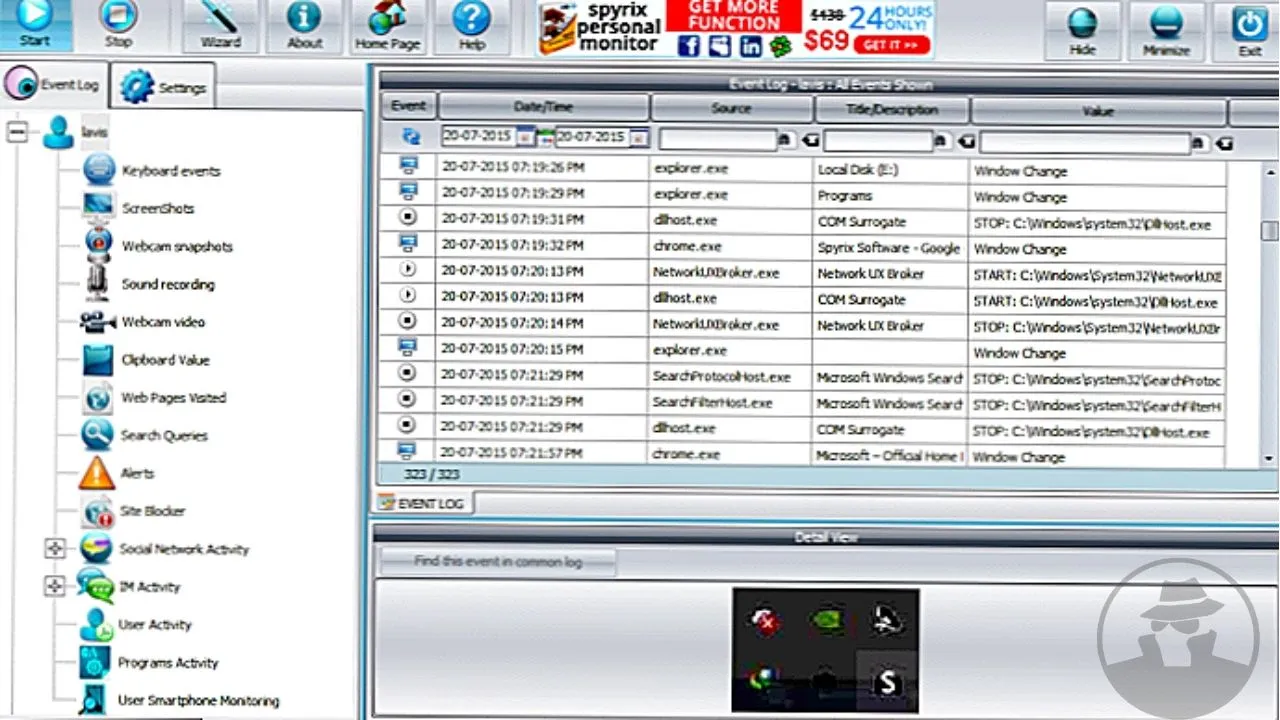Click Value filter text field
Image resolution: width=1280 pixels, height=720 pixels.
tap(1085, 142)
